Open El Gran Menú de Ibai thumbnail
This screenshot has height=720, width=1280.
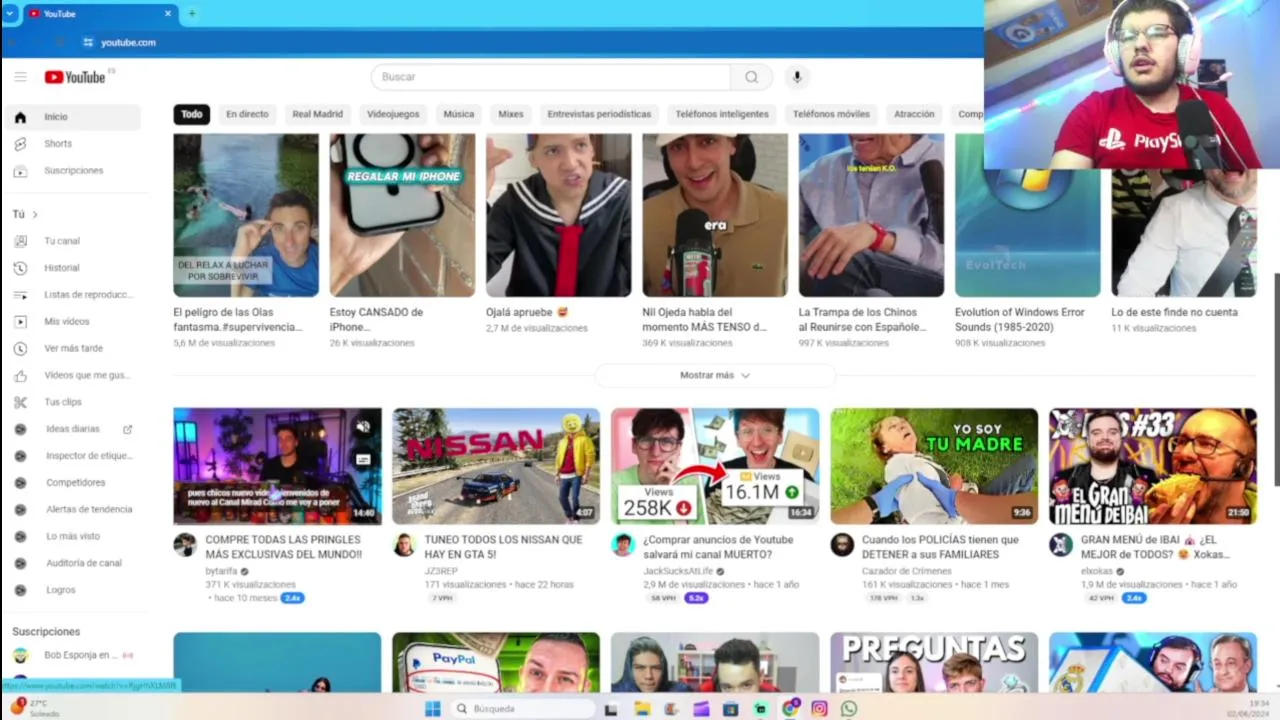(x=1153, y=466)
